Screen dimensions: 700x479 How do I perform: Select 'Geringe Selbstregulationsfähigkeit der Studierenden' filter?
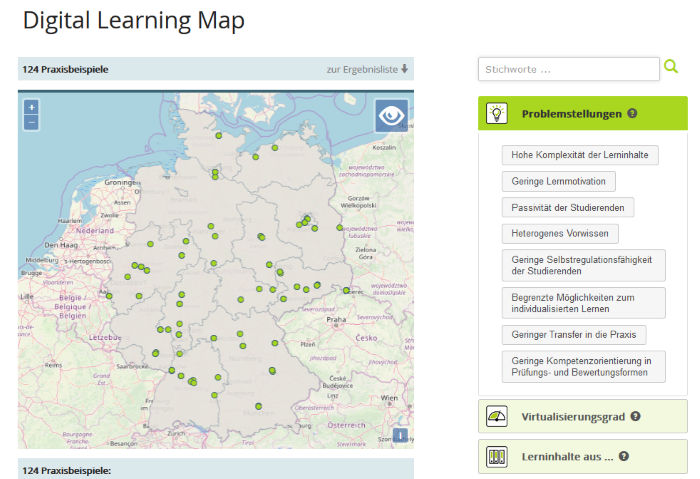(583, 265)
